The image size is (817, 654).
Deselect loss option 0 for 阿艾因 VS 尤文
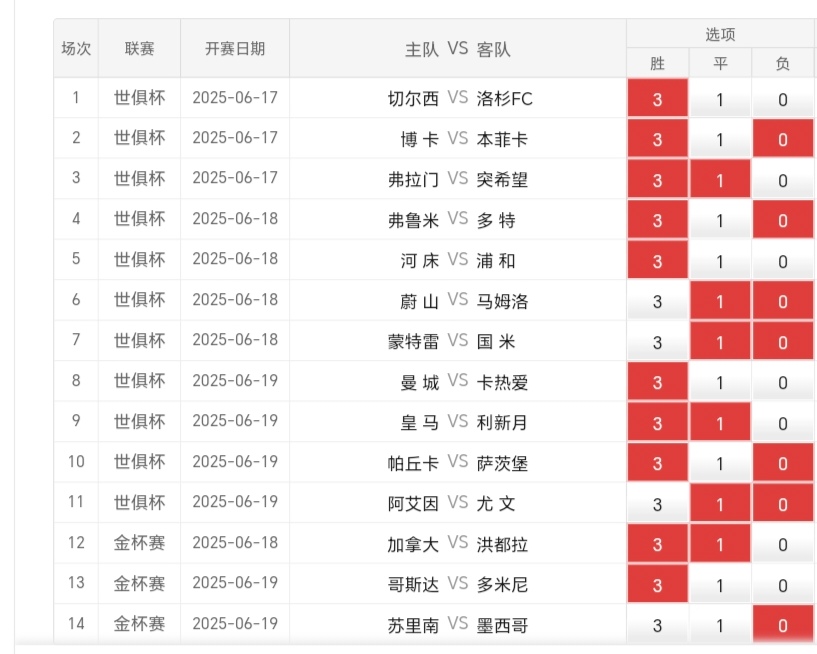(x=783, y=503)
